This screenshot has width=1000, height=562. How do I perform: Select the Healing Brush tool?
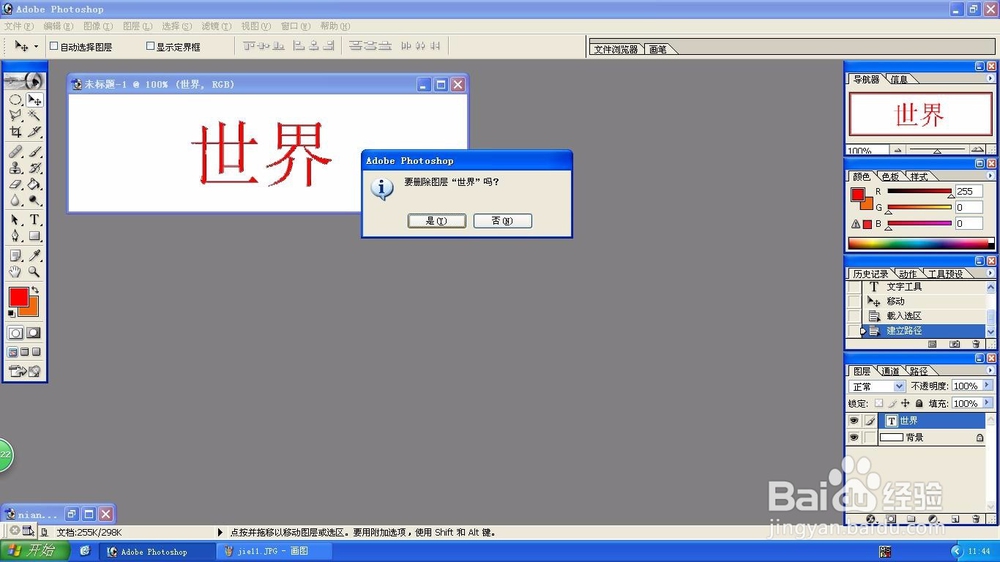pyautogui.click(x=15, y=152)
